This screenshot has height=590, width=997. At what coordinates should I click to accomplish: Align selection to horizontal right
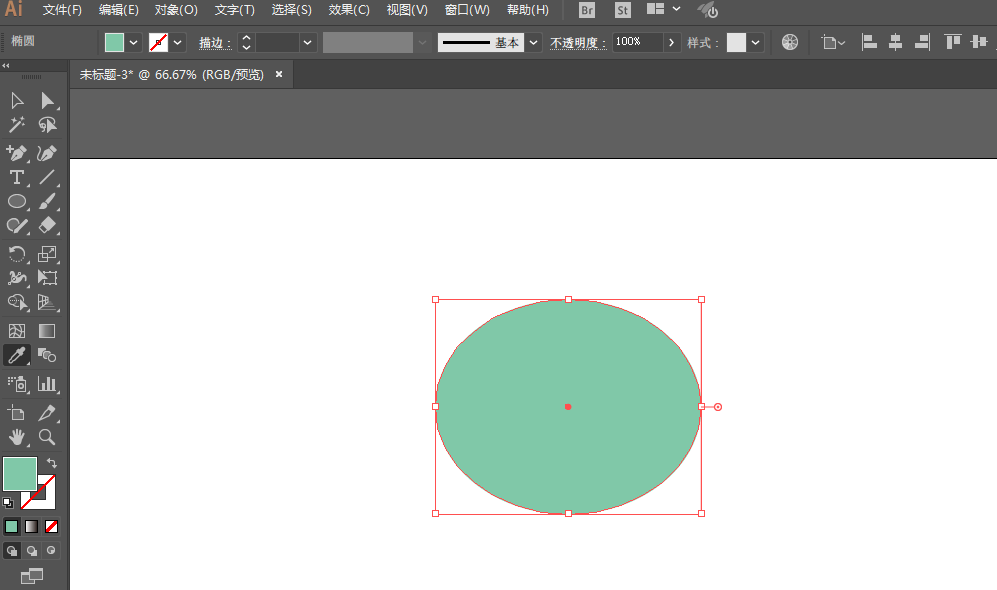[x=922, y=42]
